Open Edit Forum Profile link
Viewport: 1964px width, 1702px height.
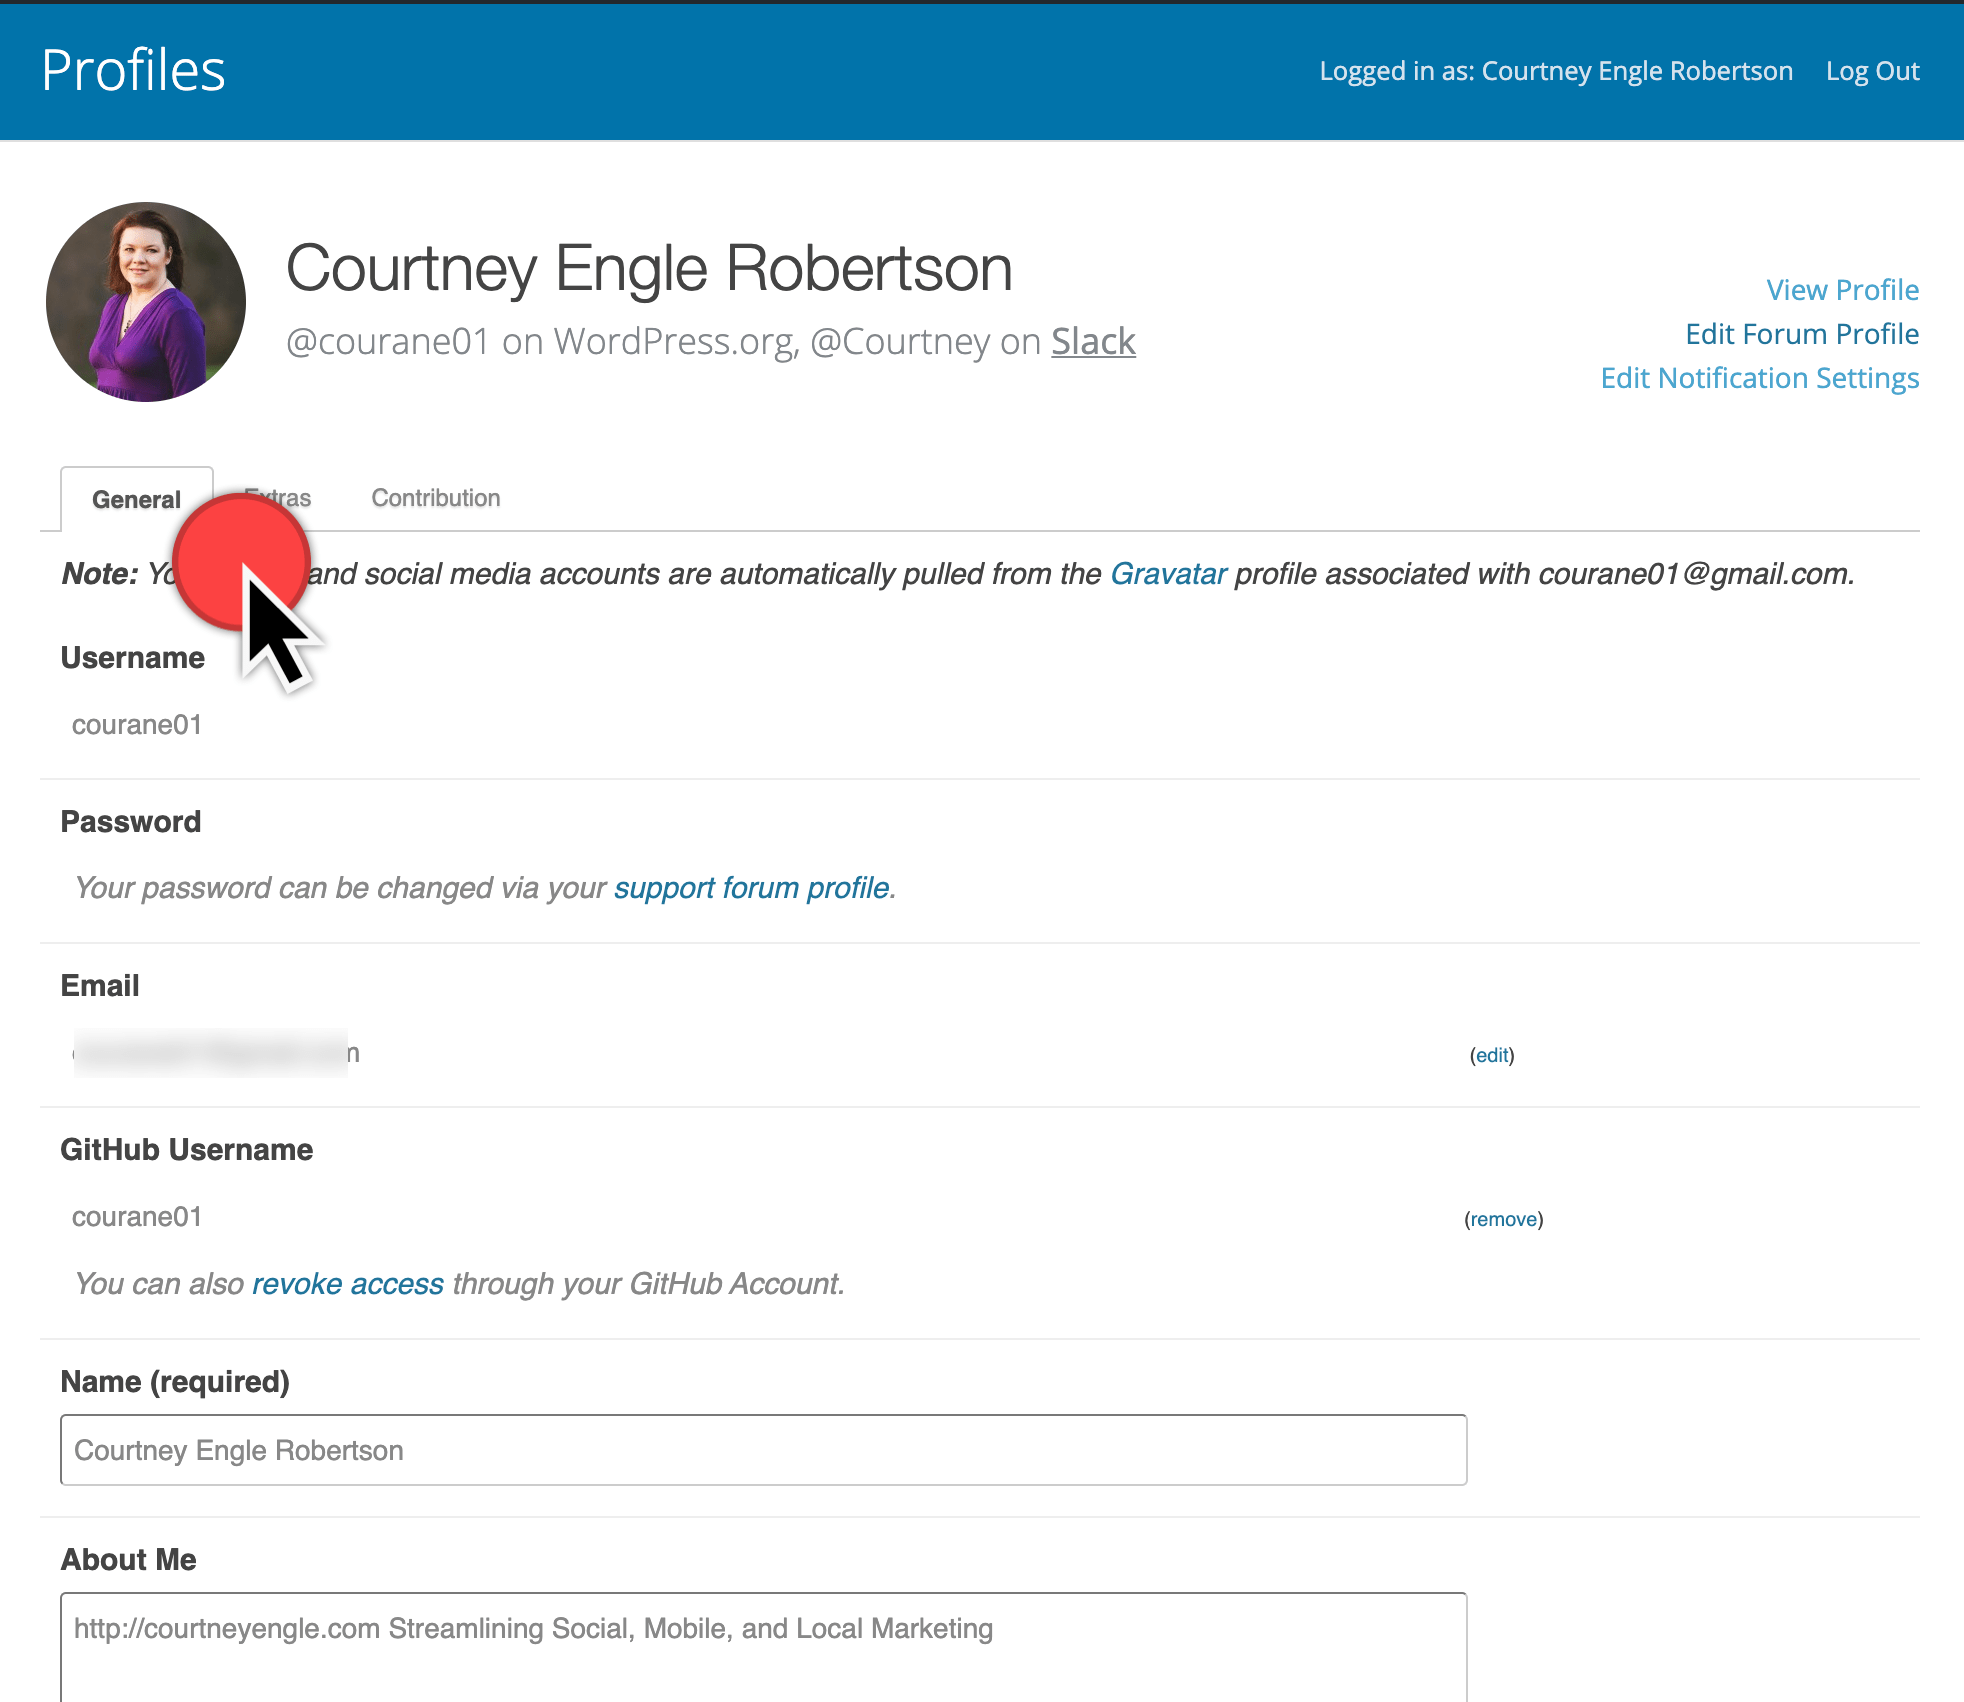[1802, 334]
